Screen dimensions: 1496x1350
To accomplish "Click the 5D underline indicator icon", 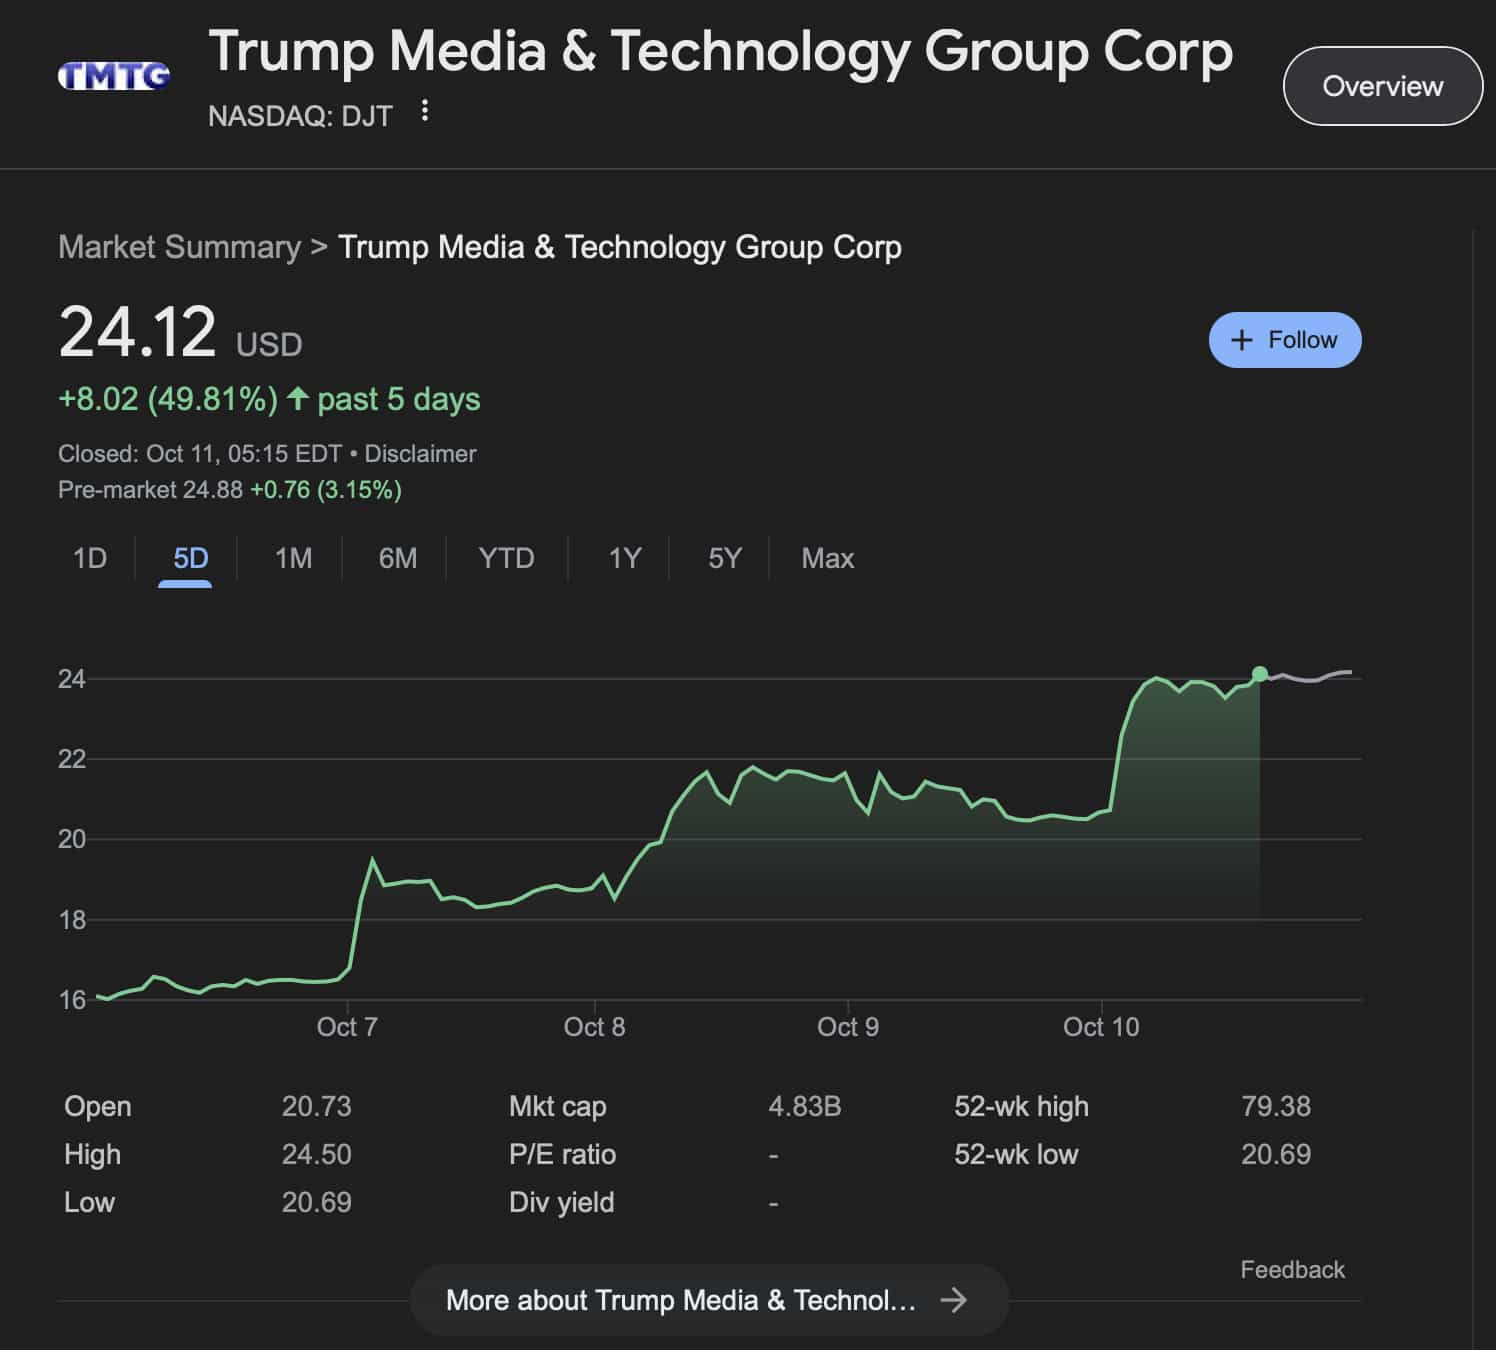I will (x=185, y=581).
